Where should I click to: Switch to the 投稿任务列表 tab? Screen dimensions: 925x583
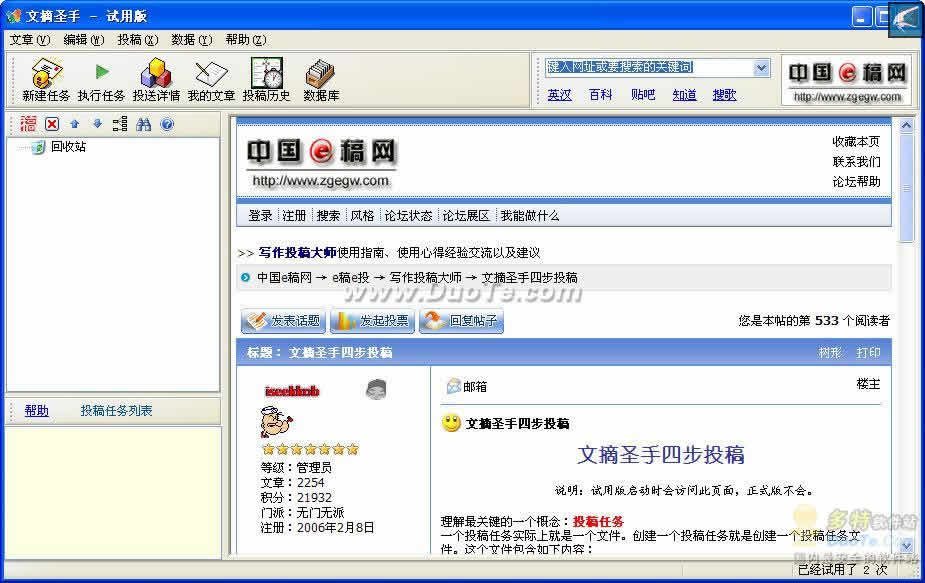117,411
